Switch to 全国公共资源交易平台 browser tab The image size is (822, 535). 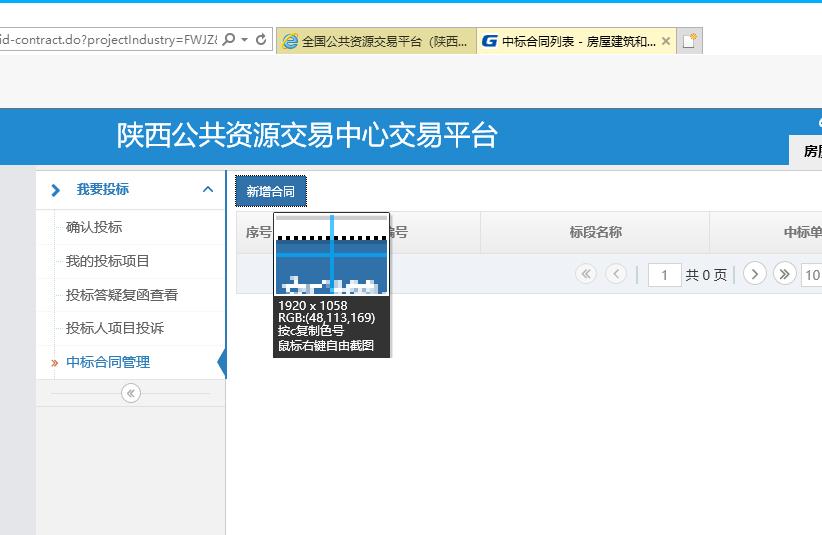(375, 41)
